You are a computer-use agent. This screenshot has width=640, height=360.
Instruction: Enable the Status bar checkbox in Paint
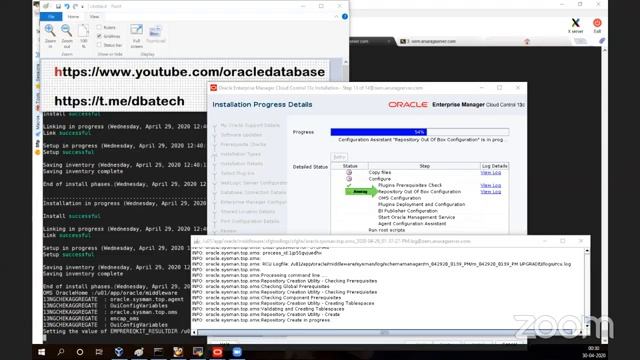coord(99,44)
